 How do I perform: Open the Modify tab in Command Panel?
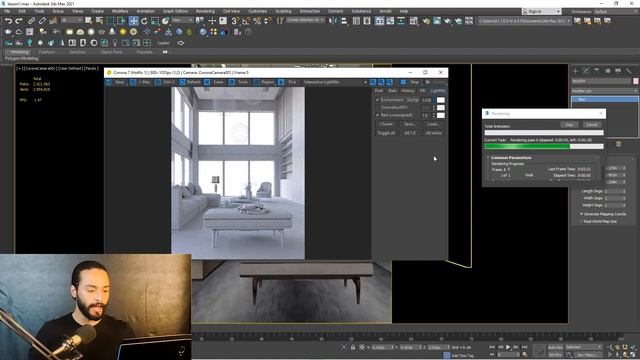(586, 71)
